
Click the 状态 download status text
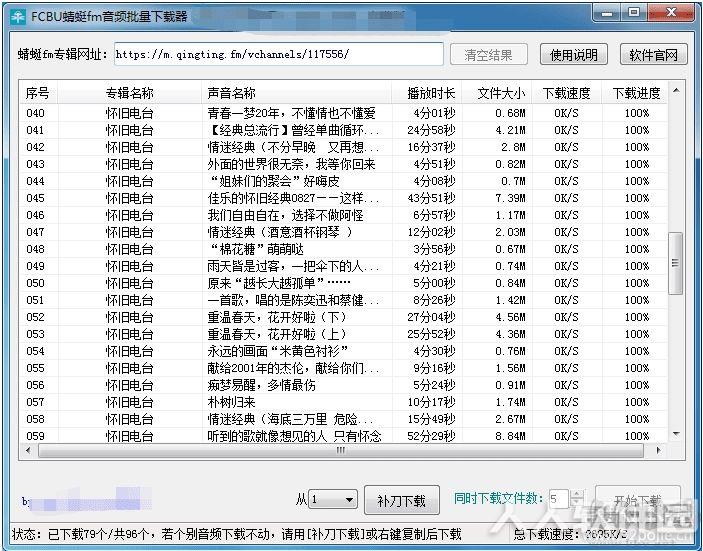(236, 534)
